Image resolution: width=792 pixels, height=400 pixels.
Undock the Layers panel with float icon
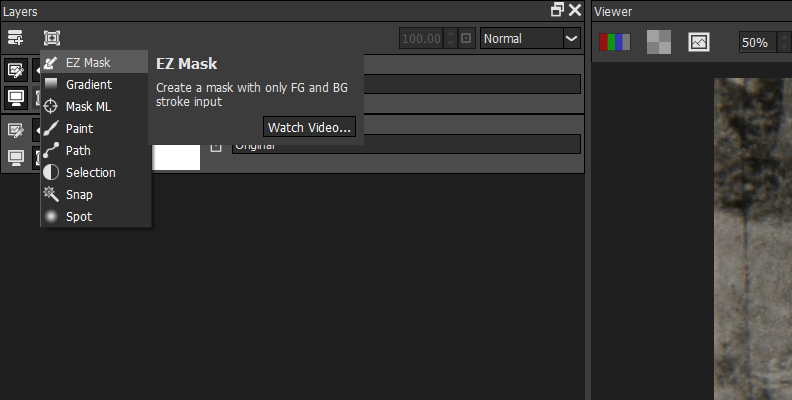point(557,10)
